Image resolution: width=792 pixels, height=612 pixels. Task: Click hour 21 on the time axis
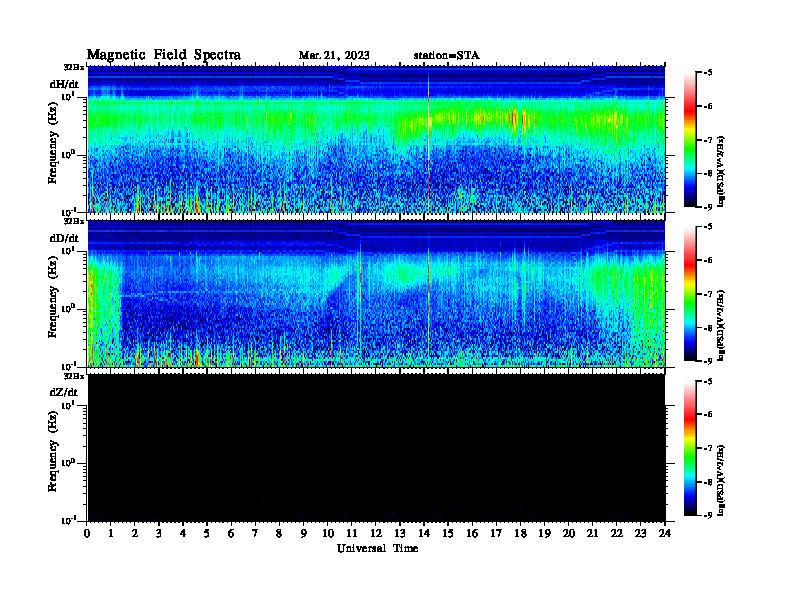point(592,533)
